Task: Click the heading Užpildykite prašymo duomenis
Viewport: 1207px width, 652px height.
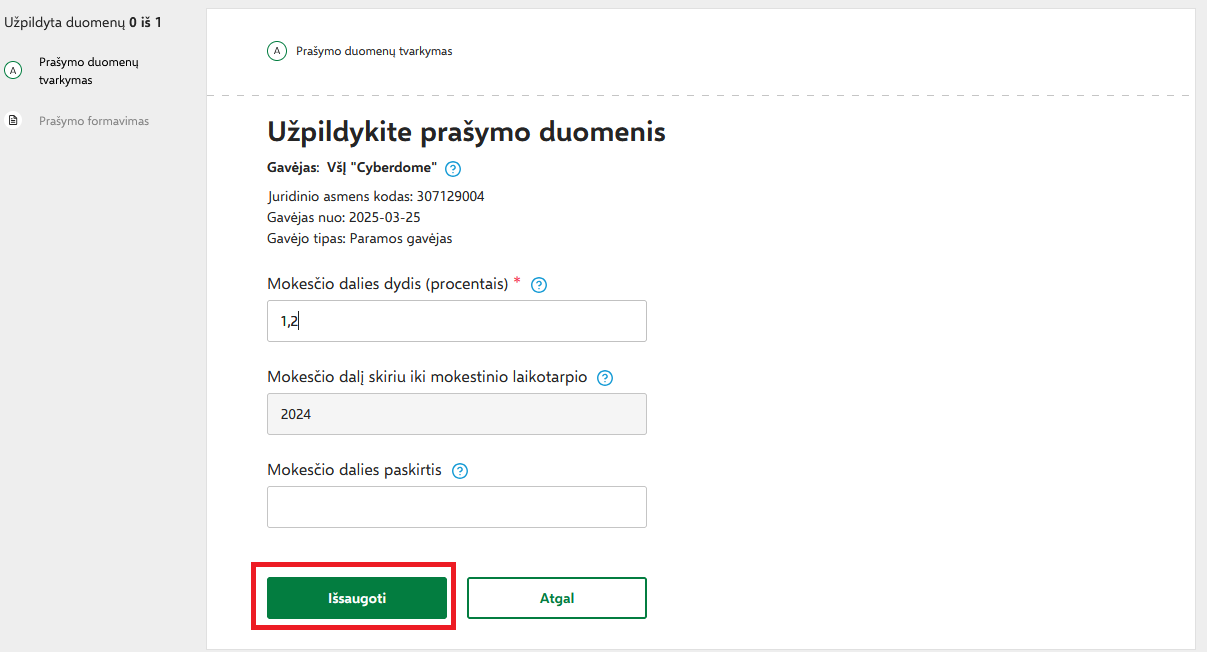Action: pos(466,132)
